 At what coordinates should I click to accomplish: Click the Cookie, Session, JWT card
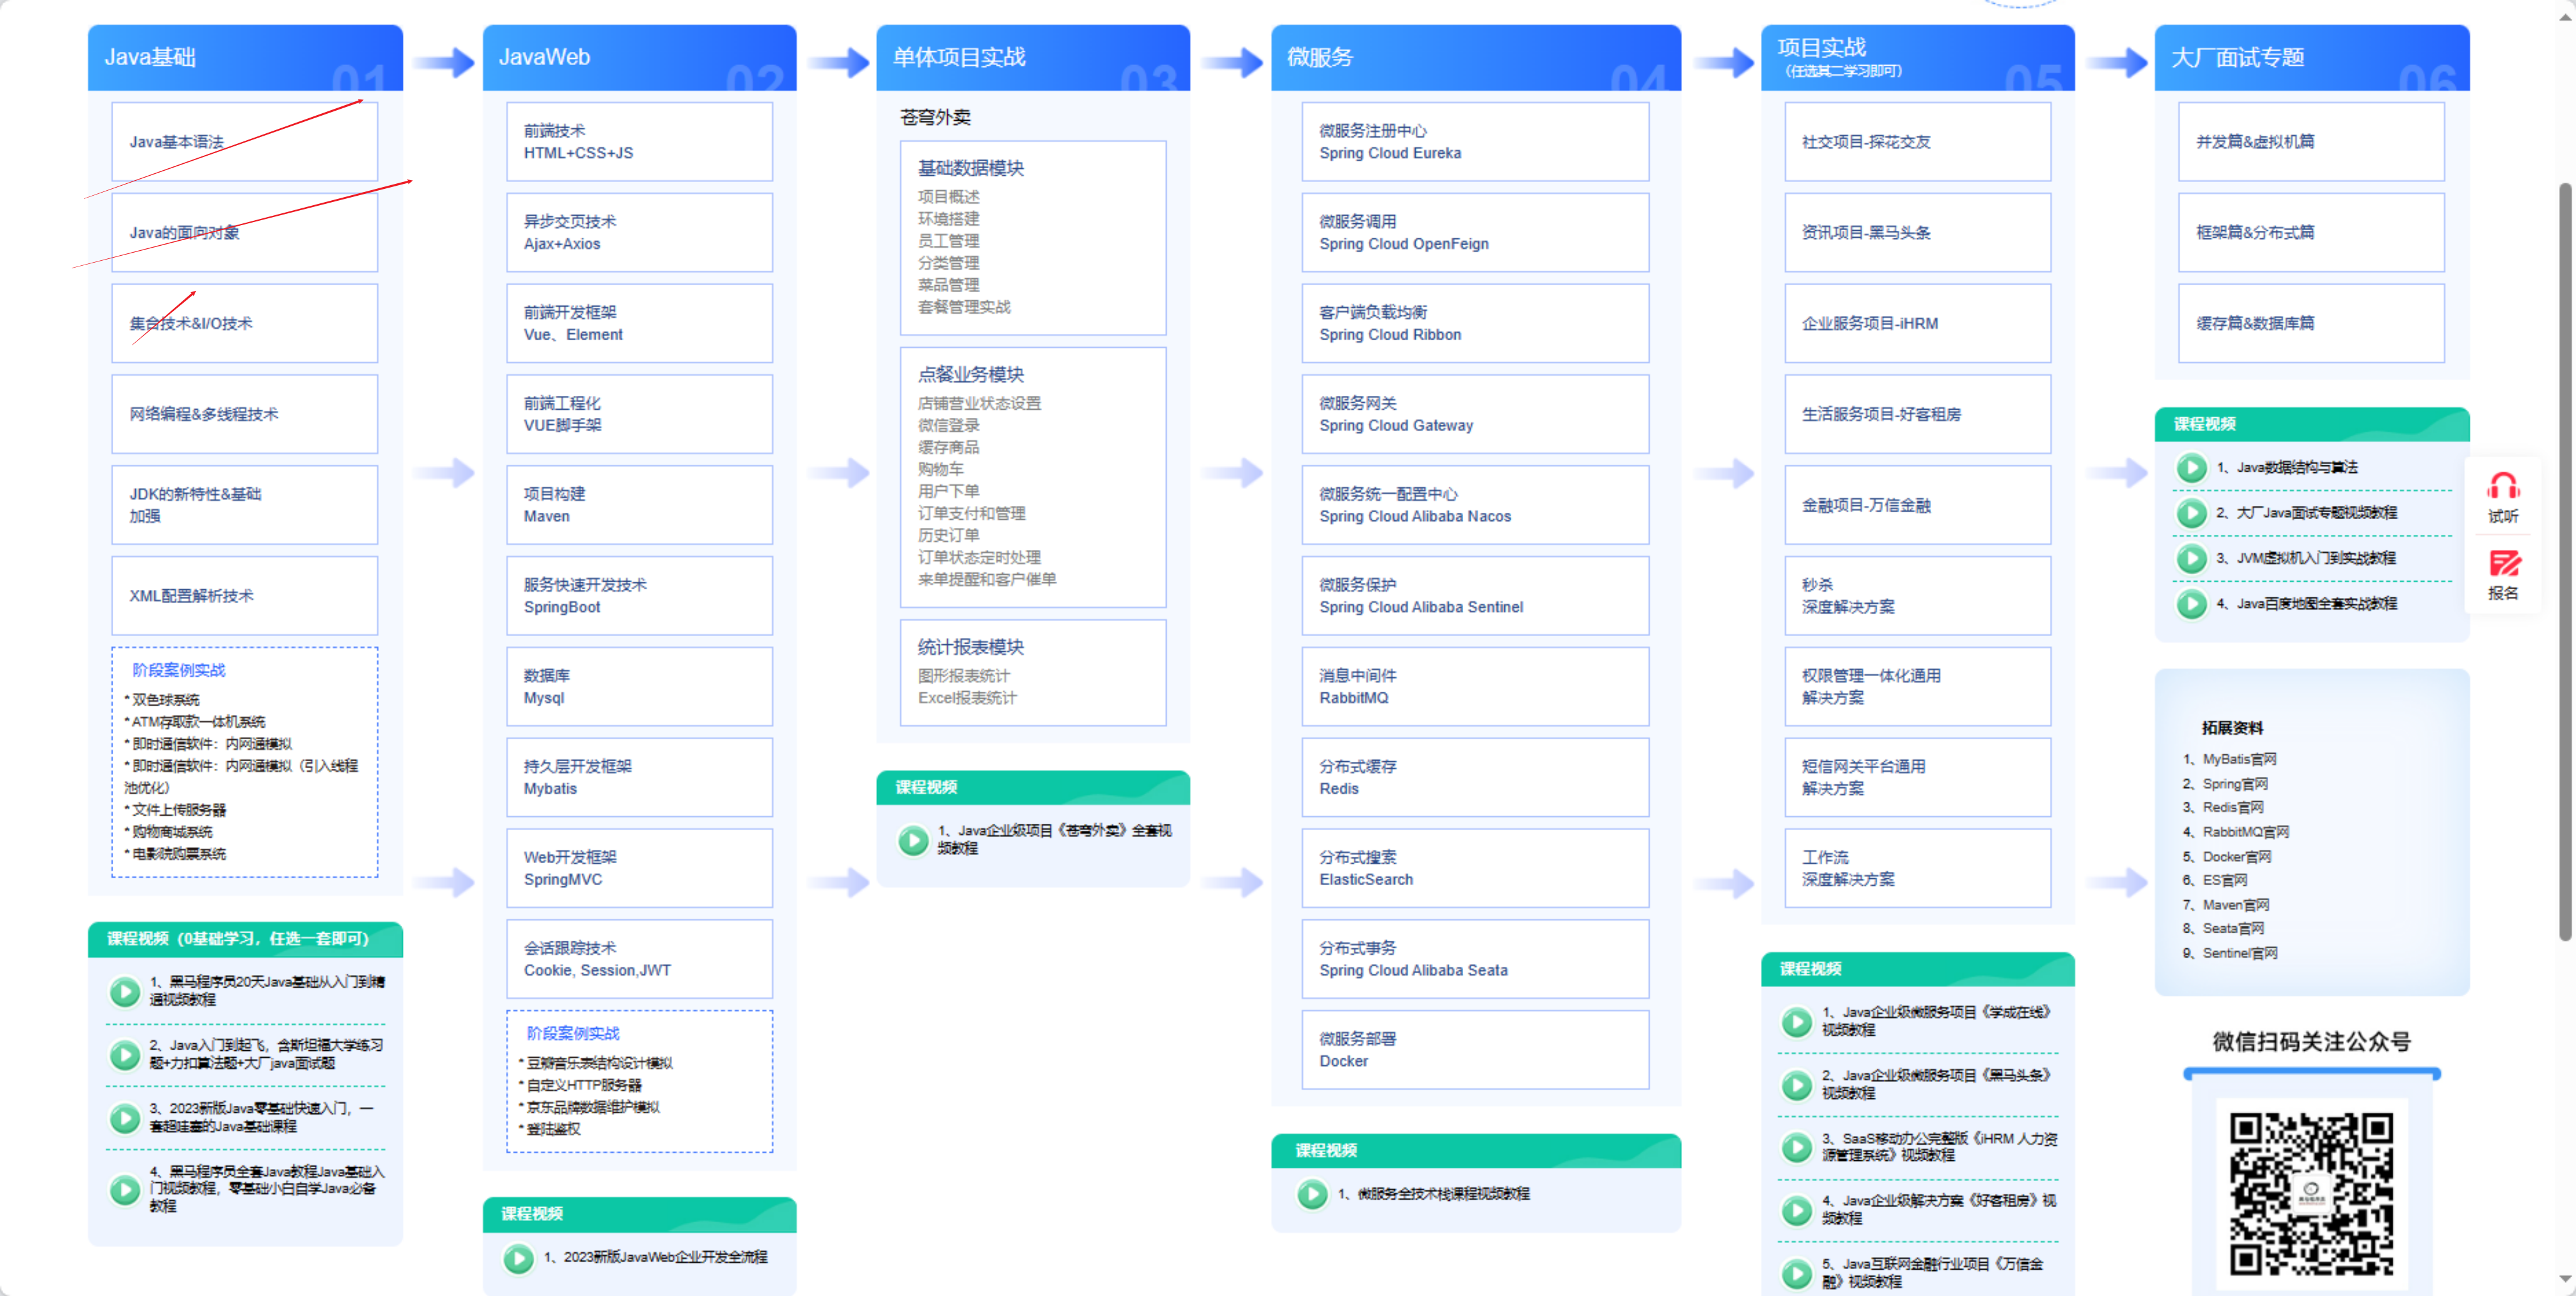coord(639,959)
